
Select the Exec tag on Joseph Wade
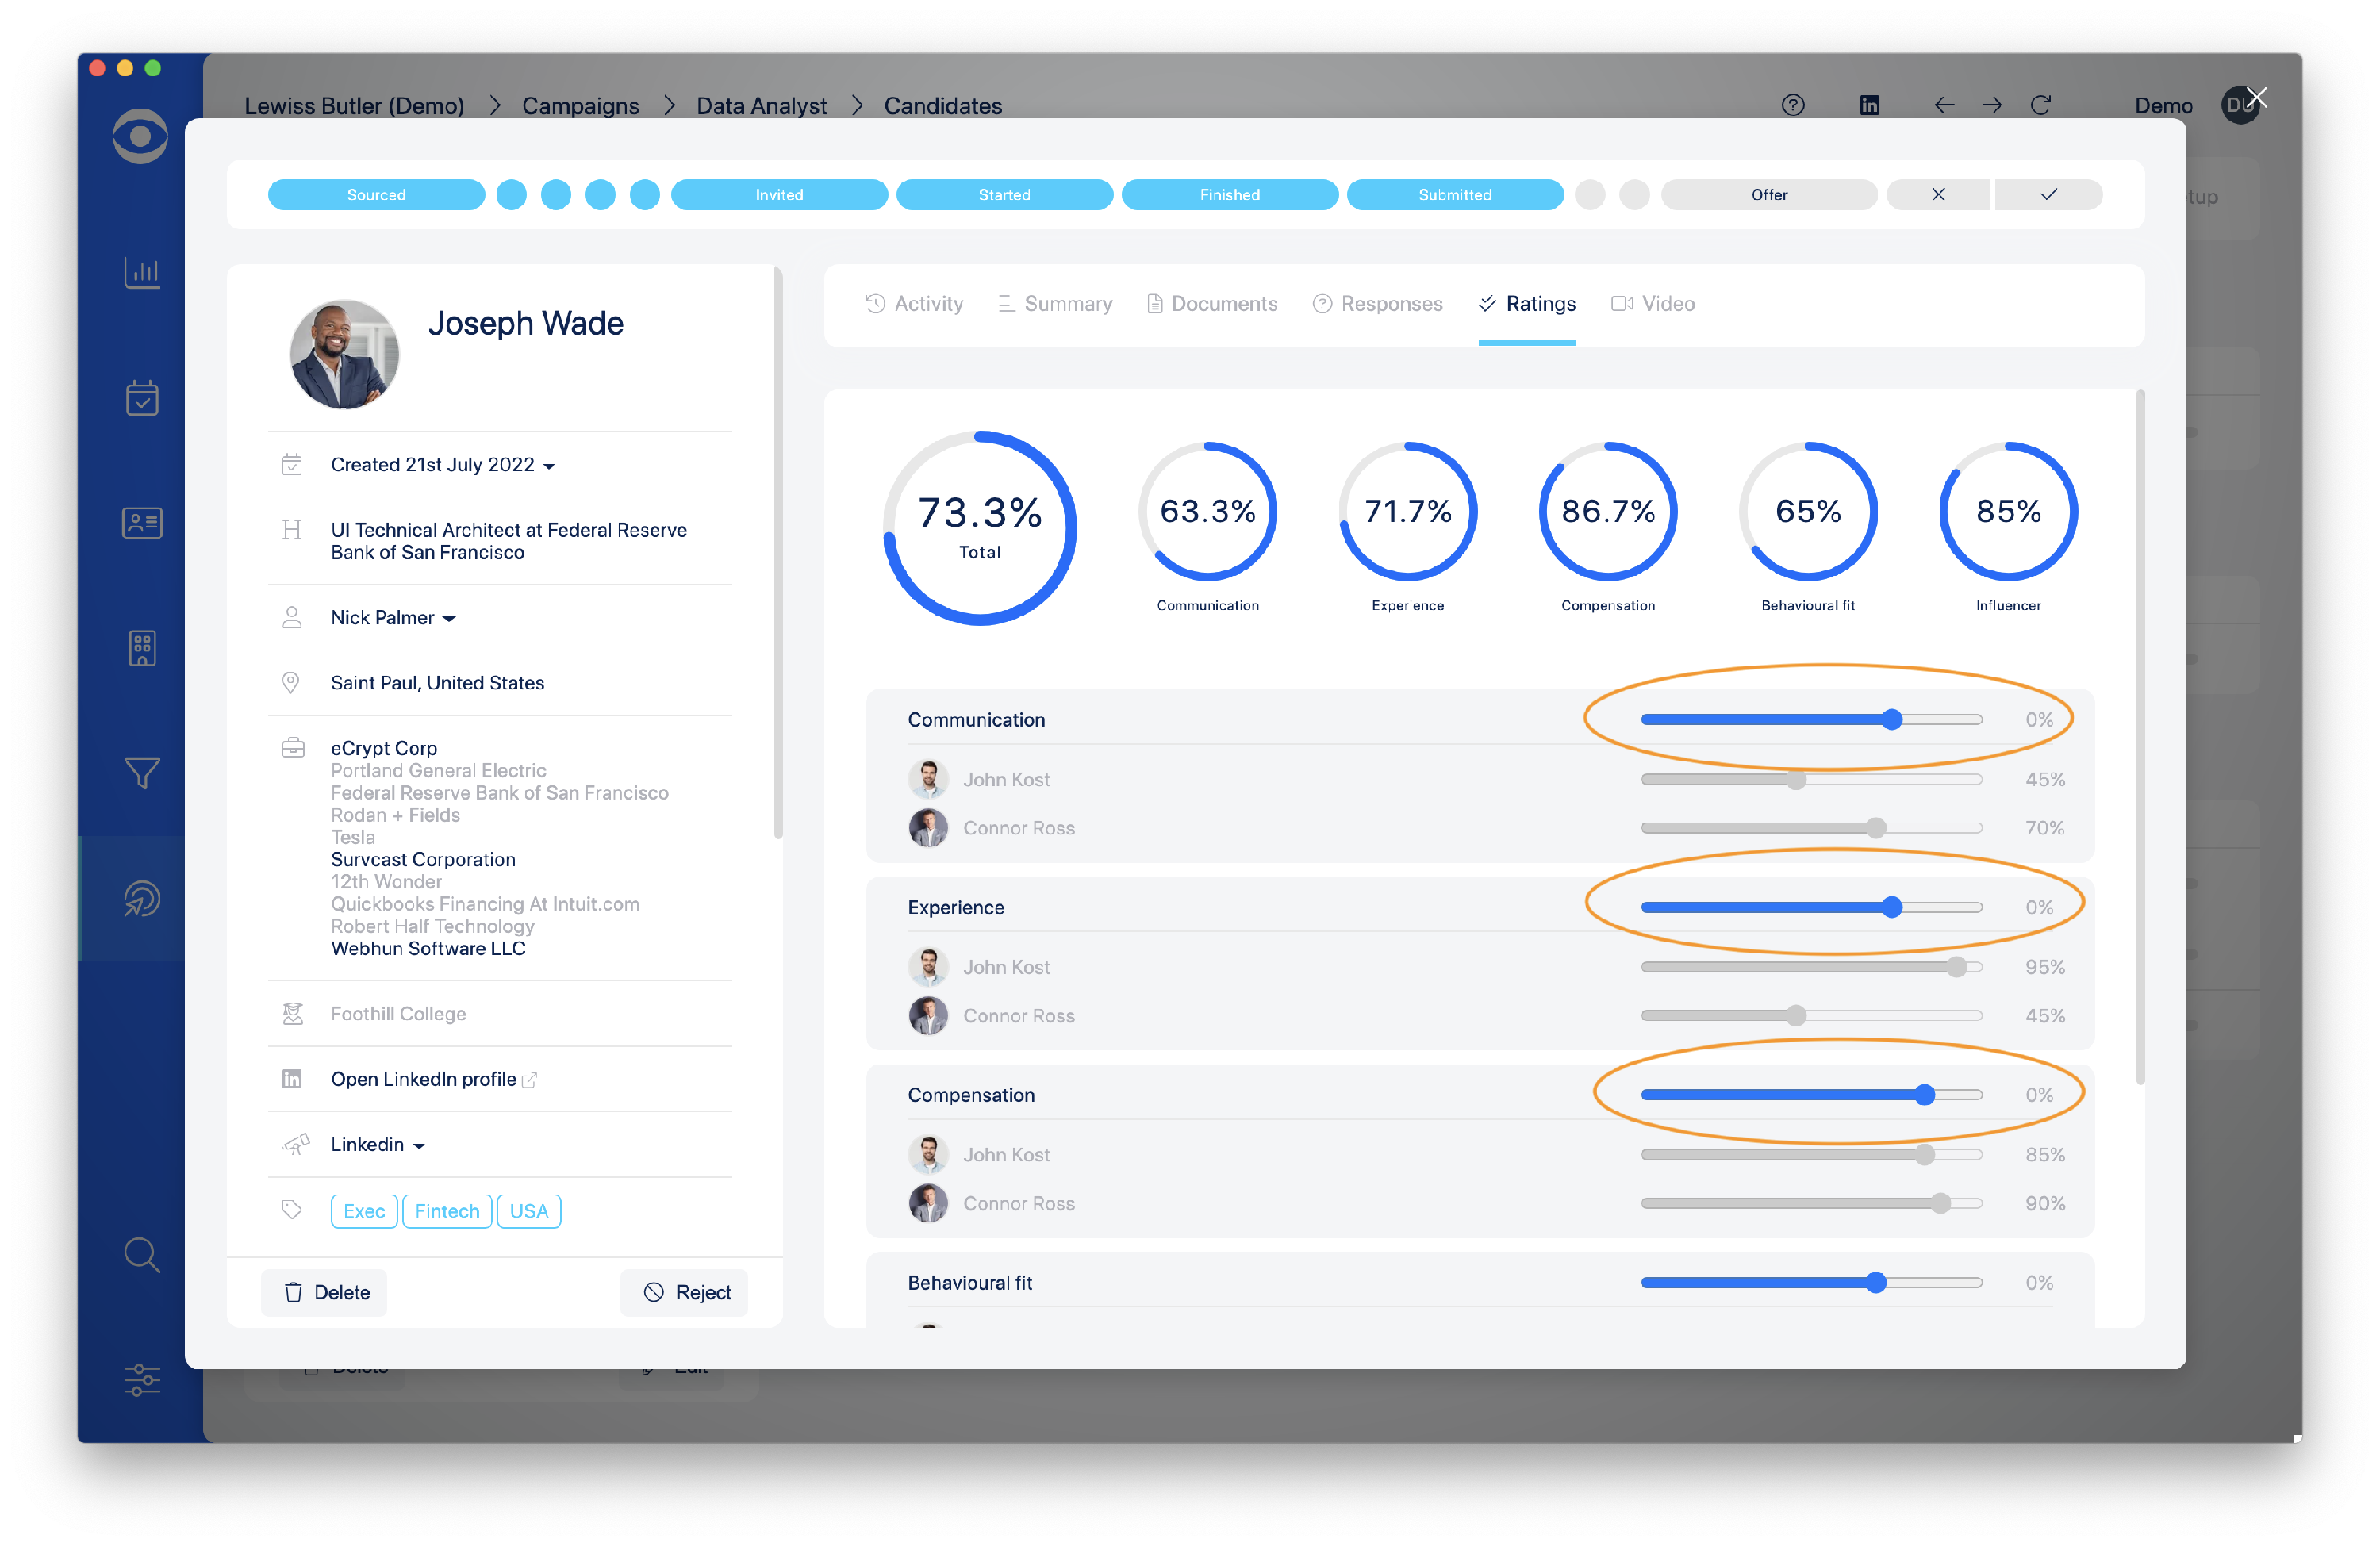click(363, 1210)
